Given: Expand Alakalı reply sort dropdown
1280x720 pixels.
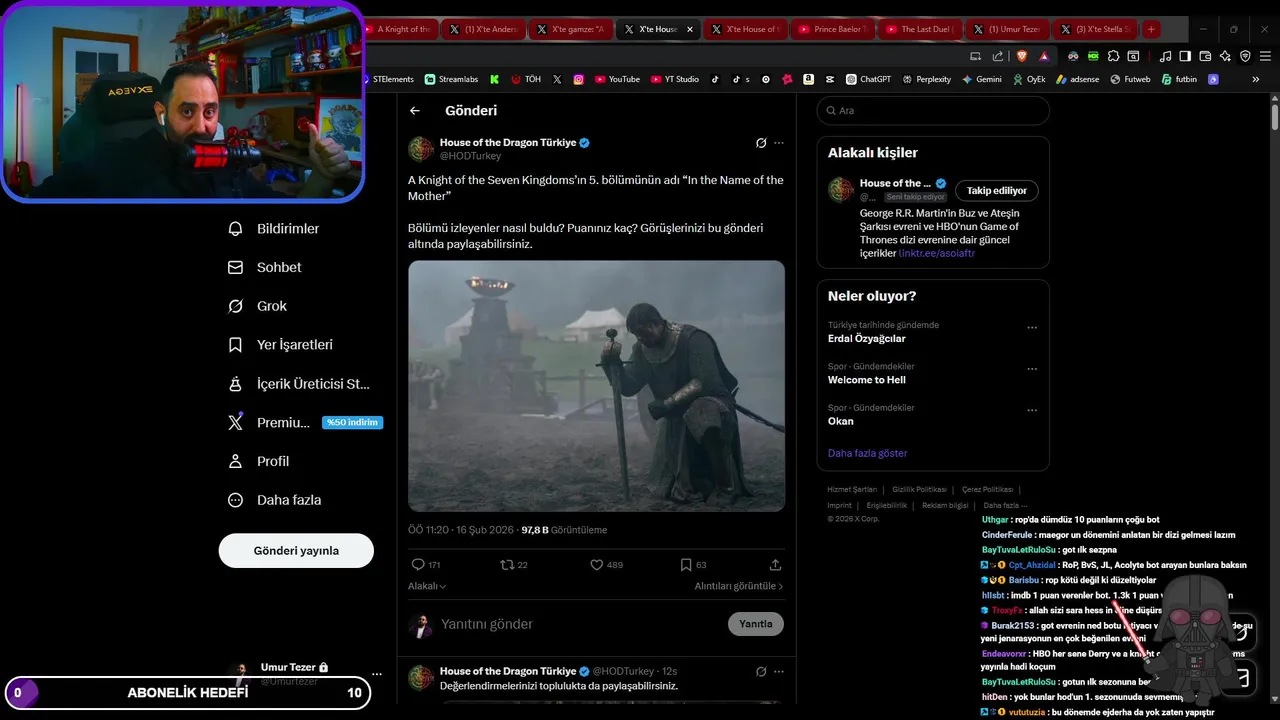Looking at the screenshot, I should 427,586.
